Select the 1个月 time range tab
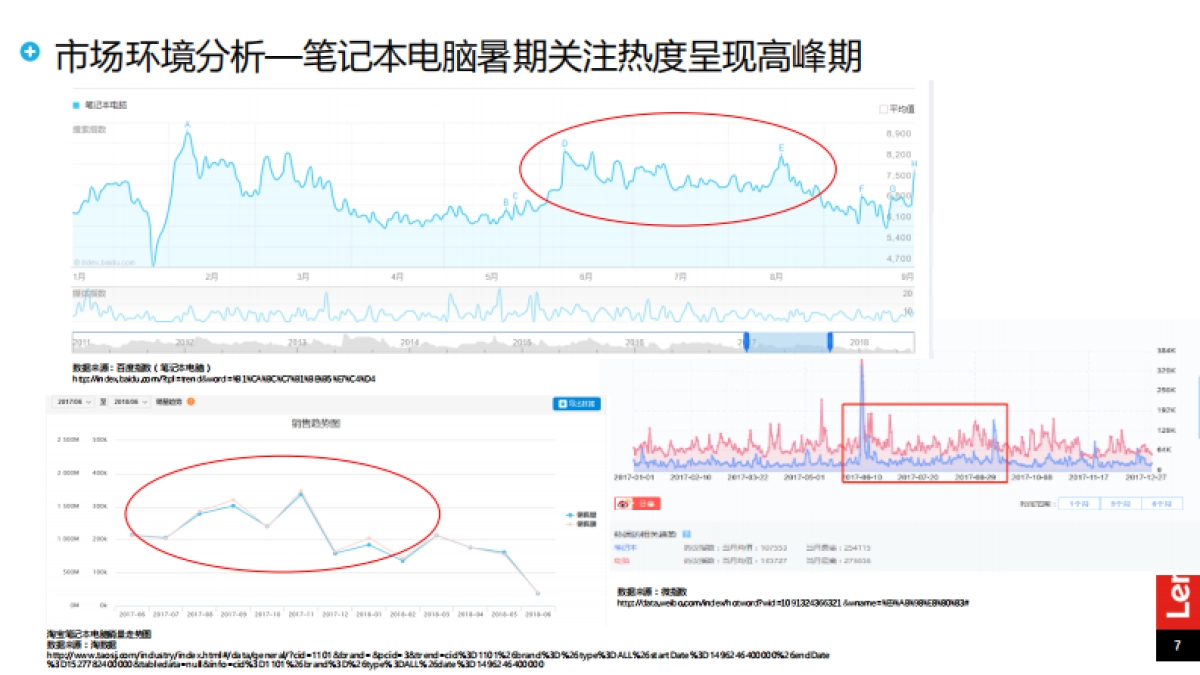The image size is (1200, 675). 1077,502
